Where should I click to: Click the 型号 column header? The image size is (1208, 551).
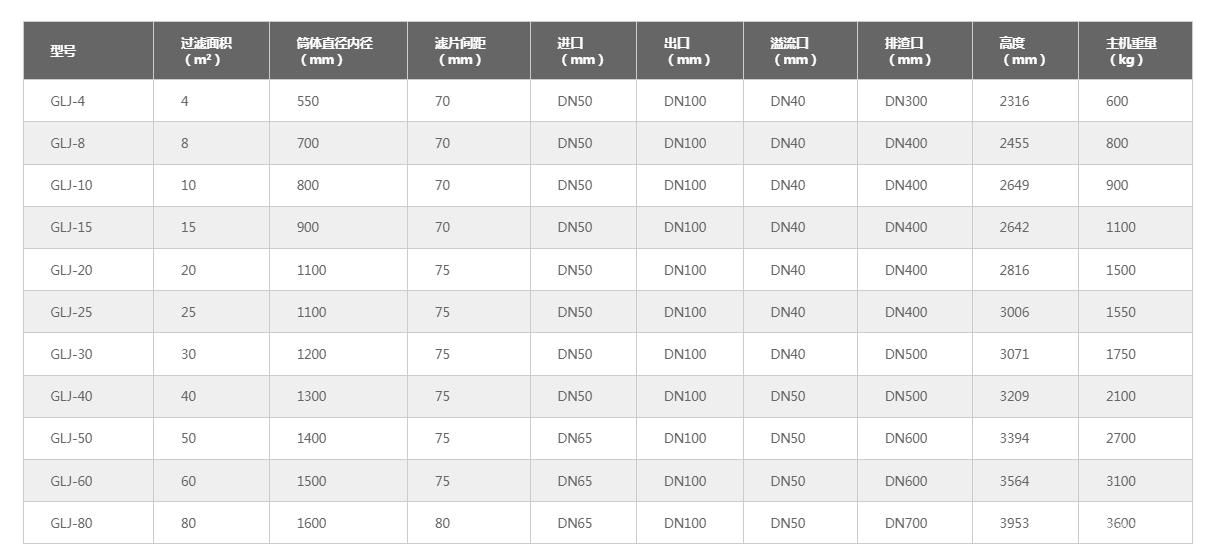click(88, 51)
